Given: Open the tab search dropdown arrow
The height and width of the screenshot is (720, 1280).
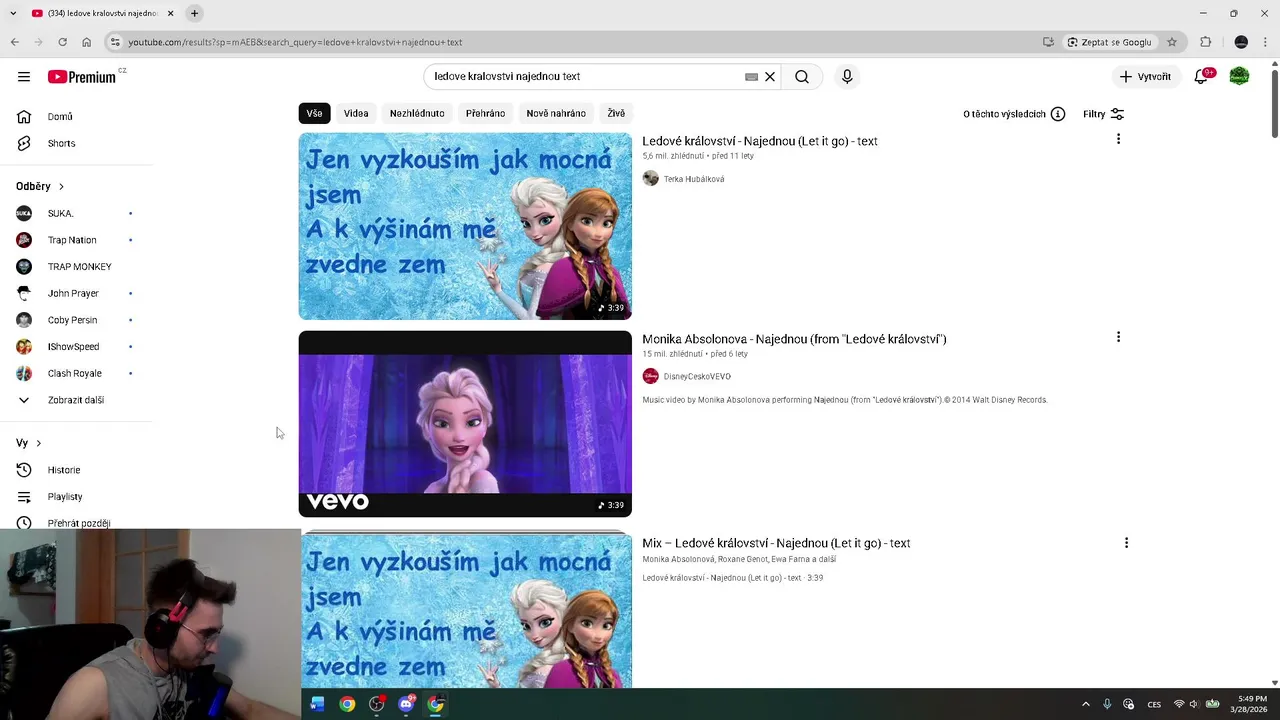Looking at the screenshot, I should 13,13.
